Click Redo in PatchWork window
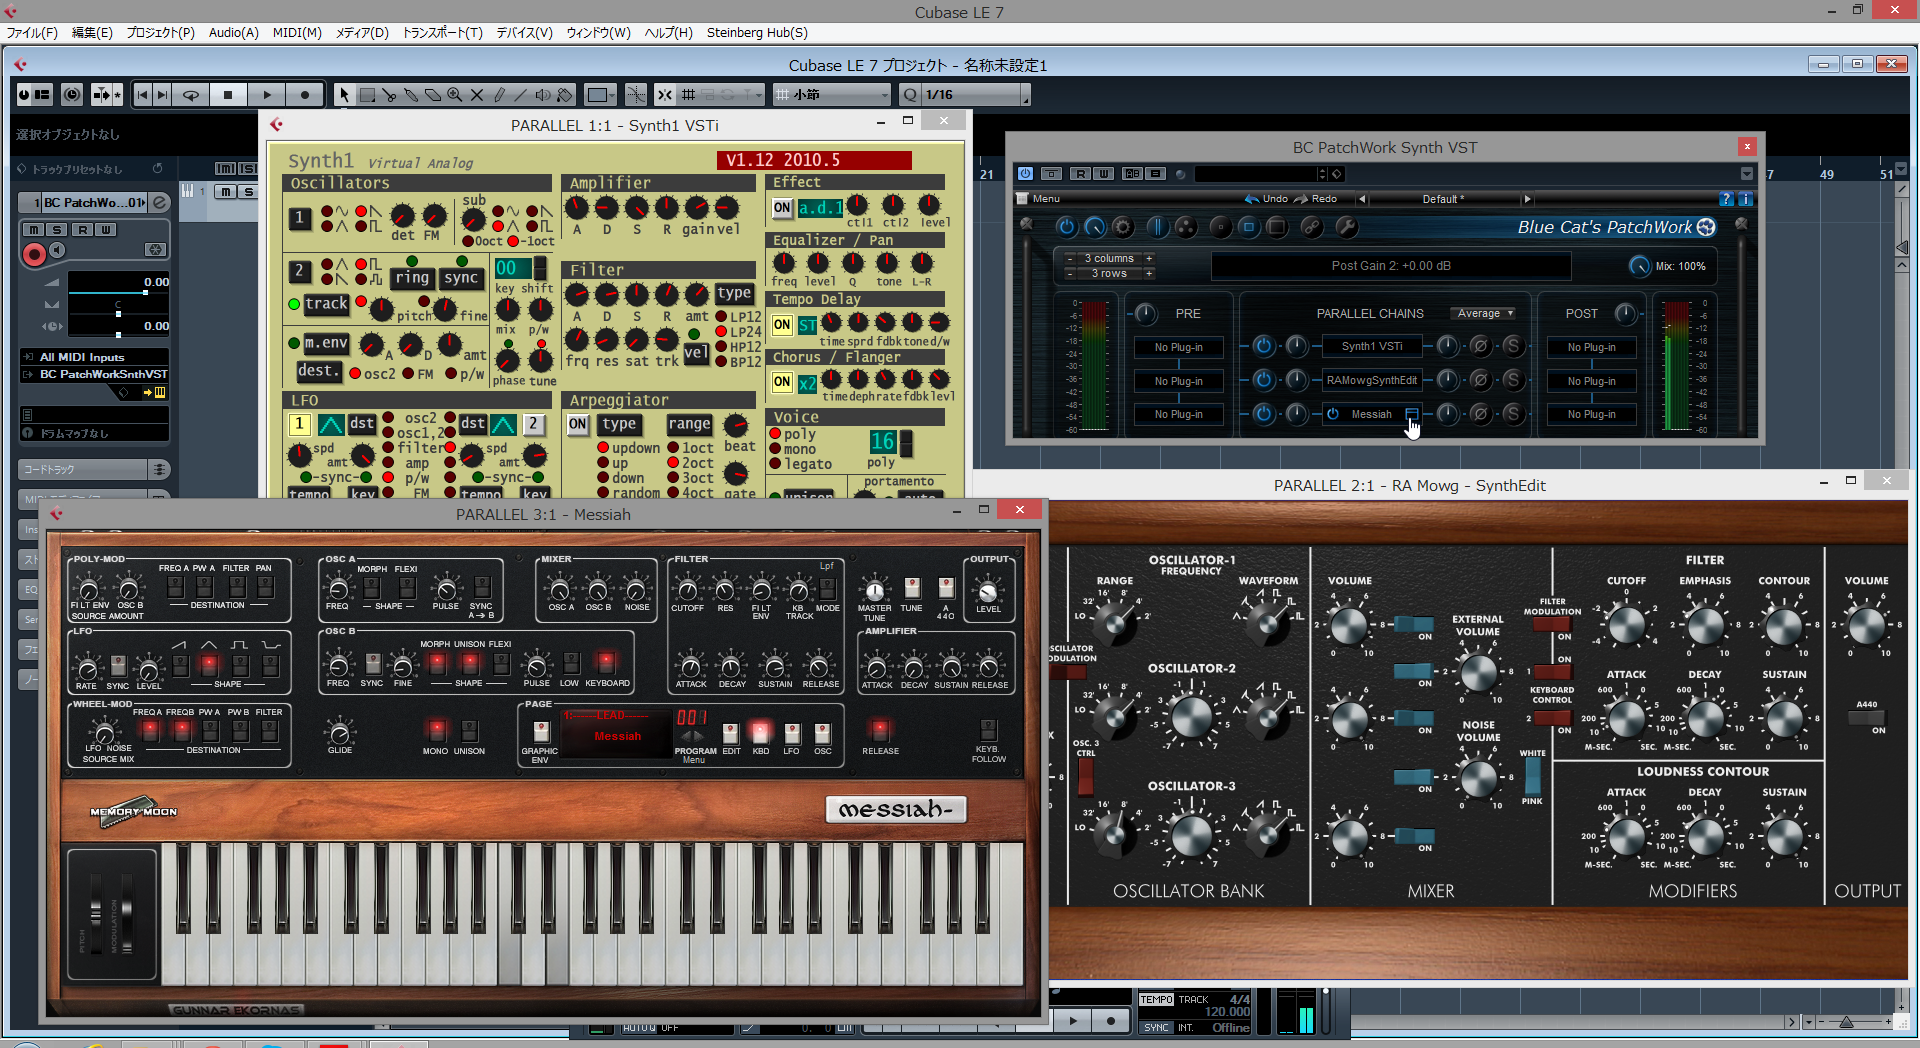1920x1048 pixels. click(x=1316, y=199)
